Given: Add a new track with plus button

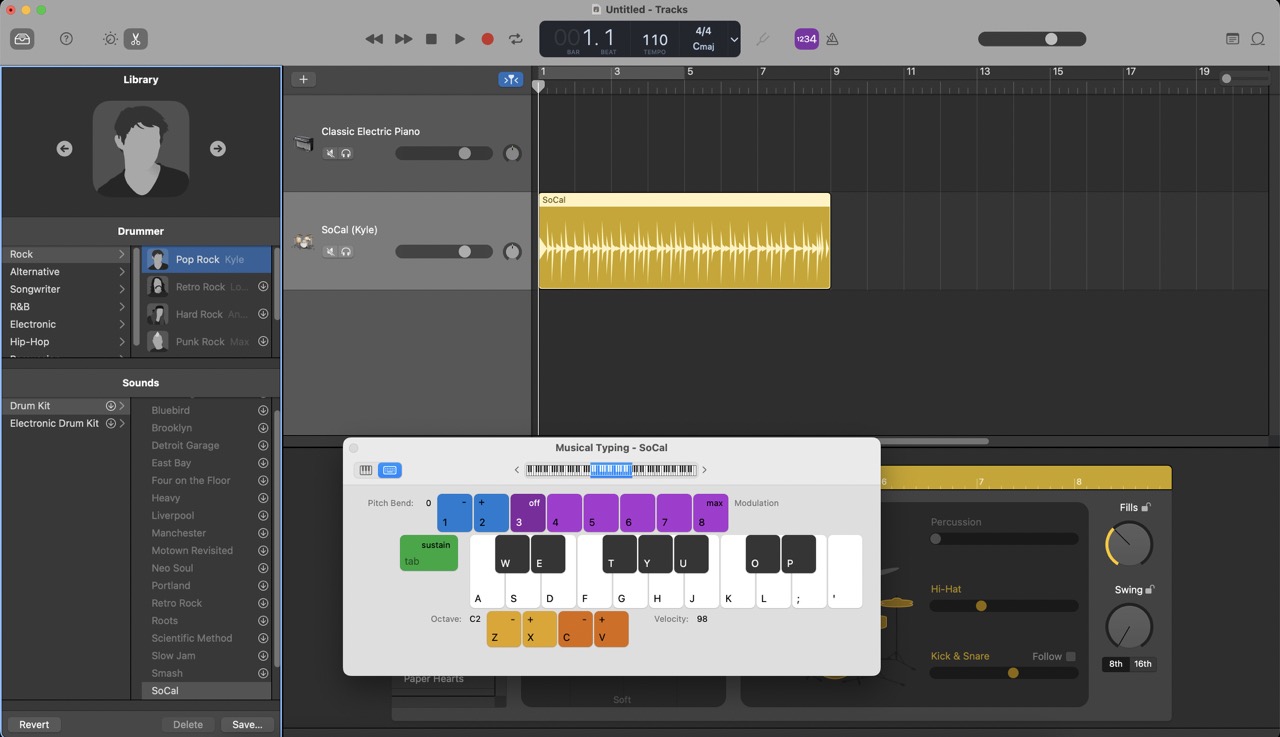Looking at the screenshot, I should pyautogui.click(x=303, y=79).
